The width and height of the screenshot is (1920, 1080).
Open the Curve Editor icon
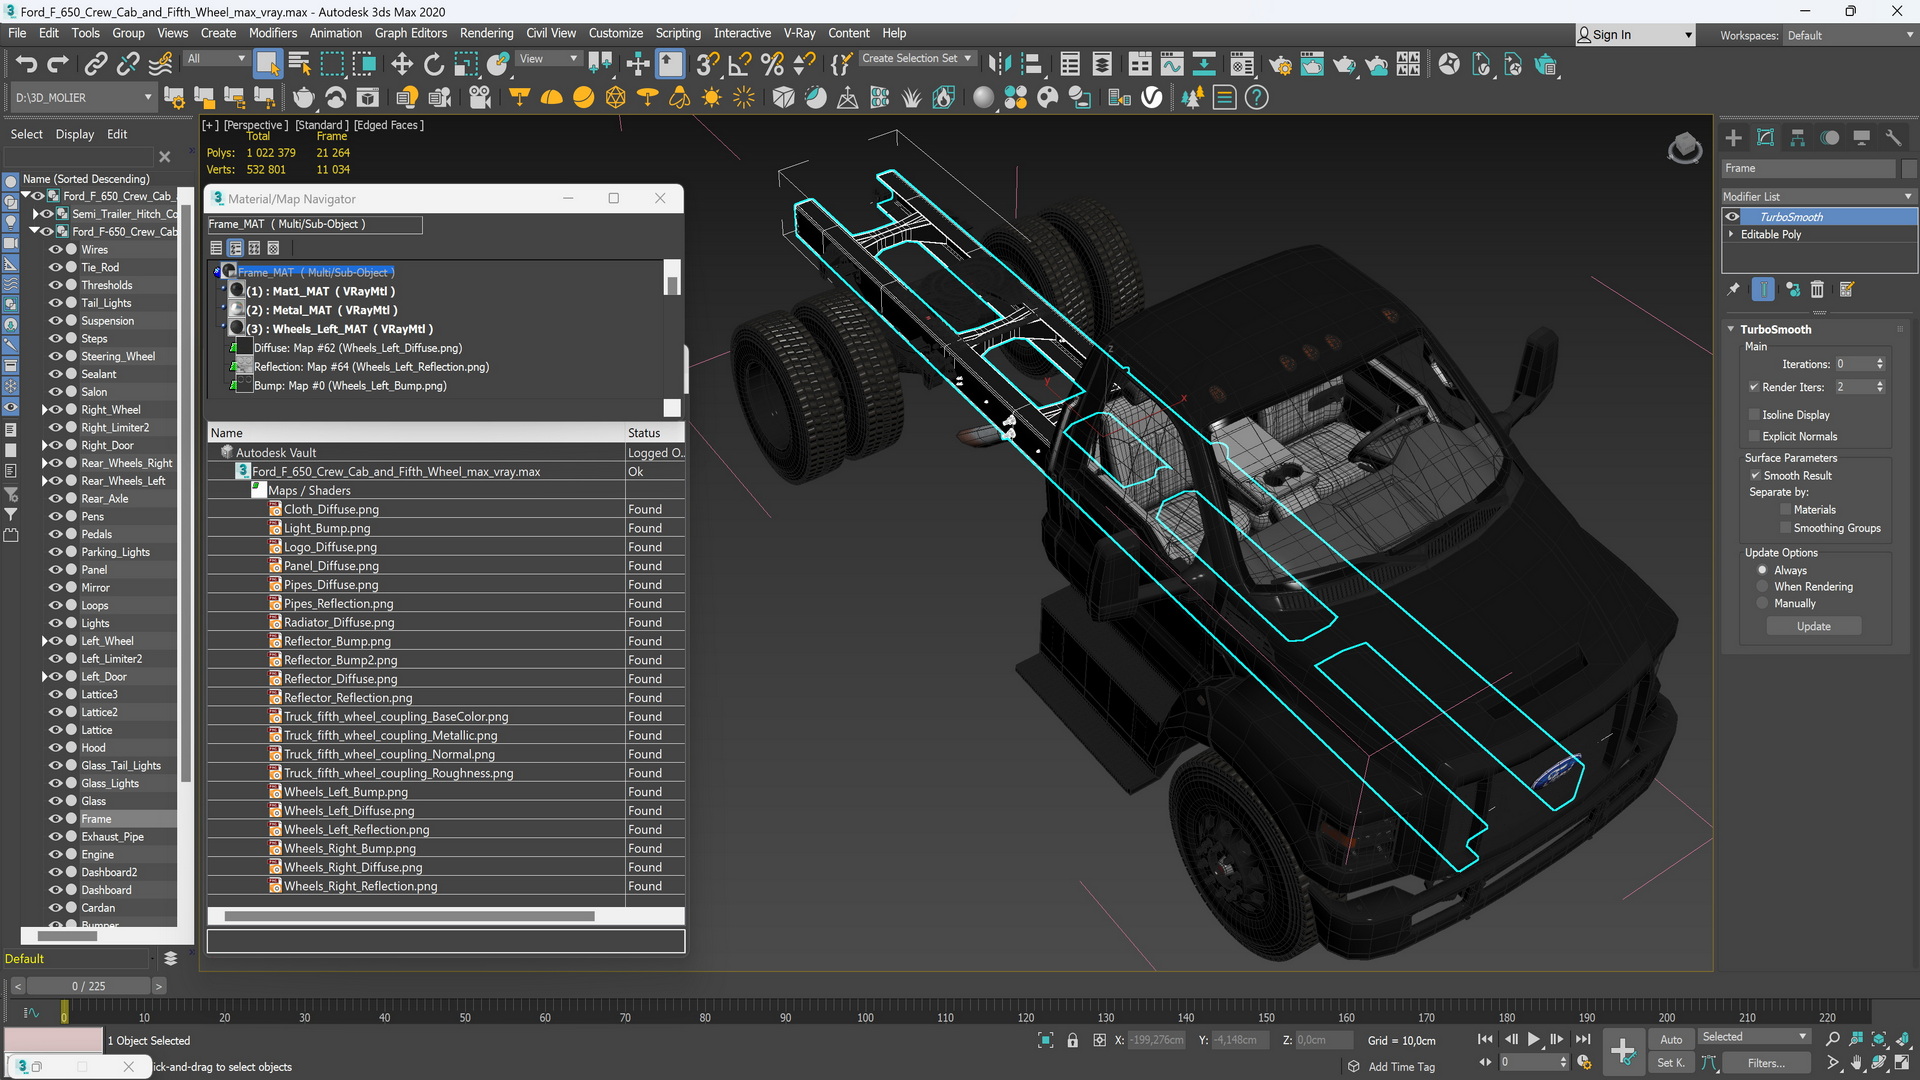click(x=1172, y=65)
